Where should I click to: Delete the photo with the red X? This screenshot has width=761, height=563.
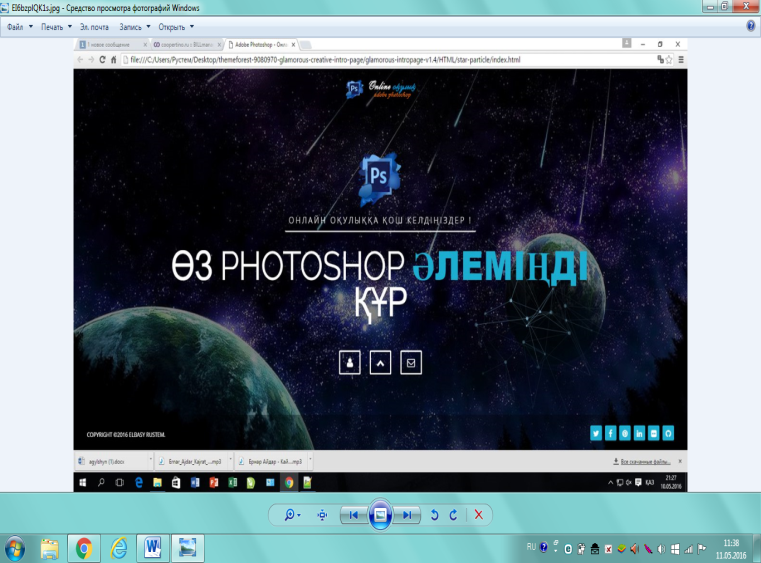[479, 515]
